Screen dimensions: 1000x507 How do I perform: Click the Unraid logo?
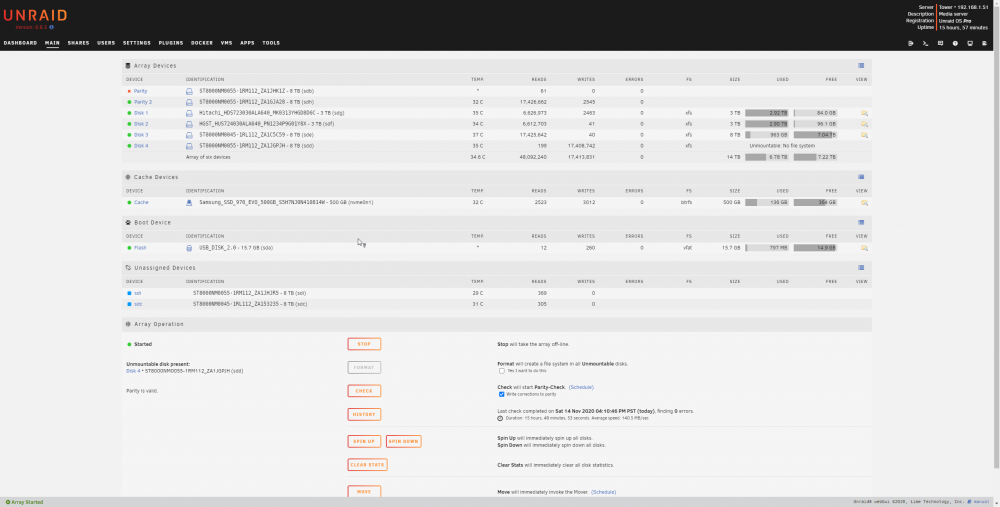(35, 15)
